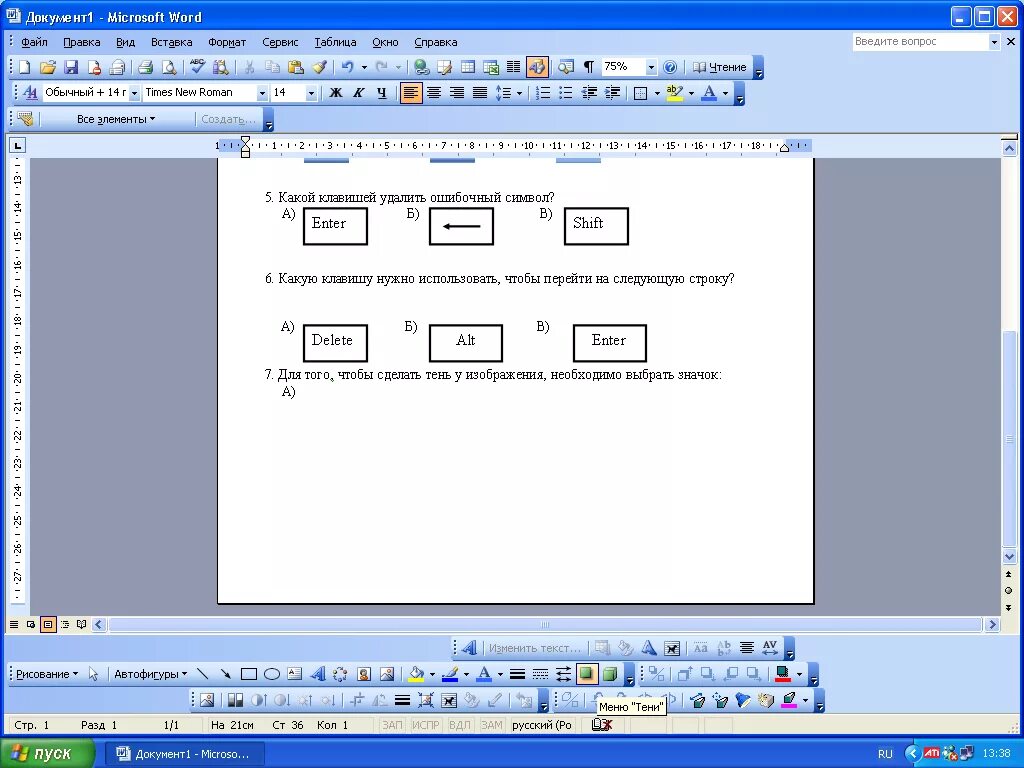1024x768 pixels.
Task: Open the 75% zoom dropdown
Action: [650, 67]
